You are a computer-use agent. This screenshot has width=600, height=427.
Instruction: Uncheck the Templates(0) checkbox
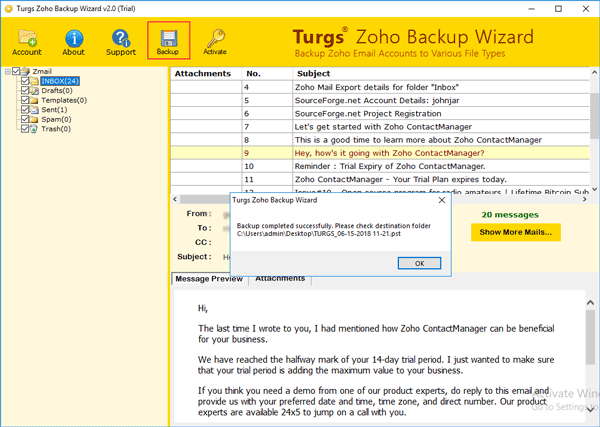(x=25, y=100)
